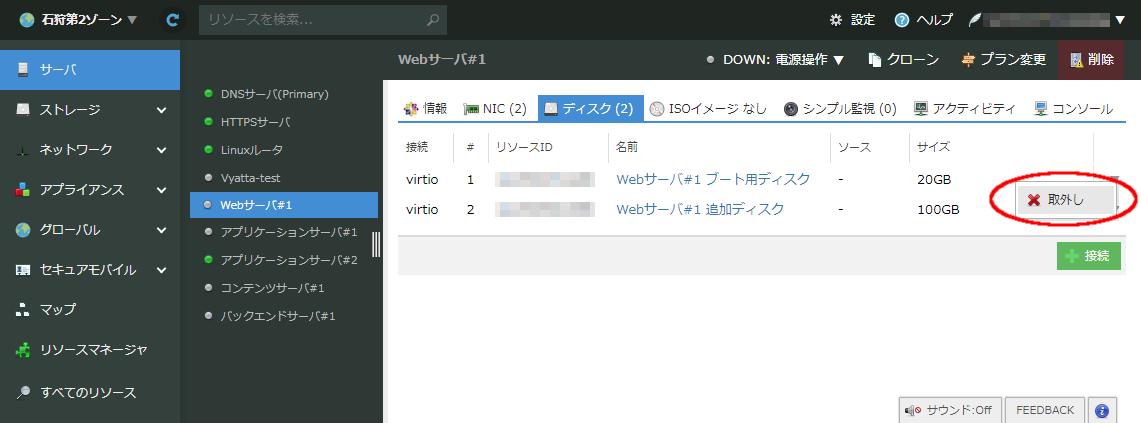Click the refresh icon beside zone selector
Image resolution: width=1141 pixels, height=423 pixels.
(173, 20)
